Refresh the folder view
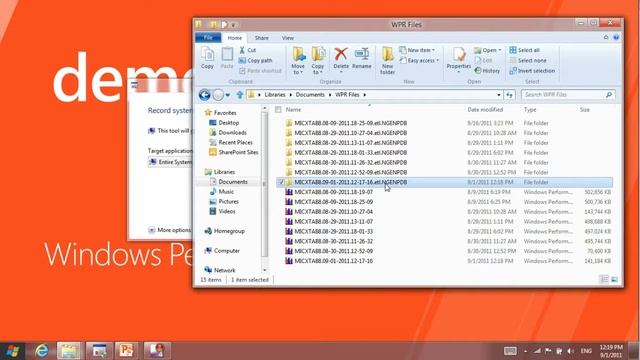 click(509, 95)
